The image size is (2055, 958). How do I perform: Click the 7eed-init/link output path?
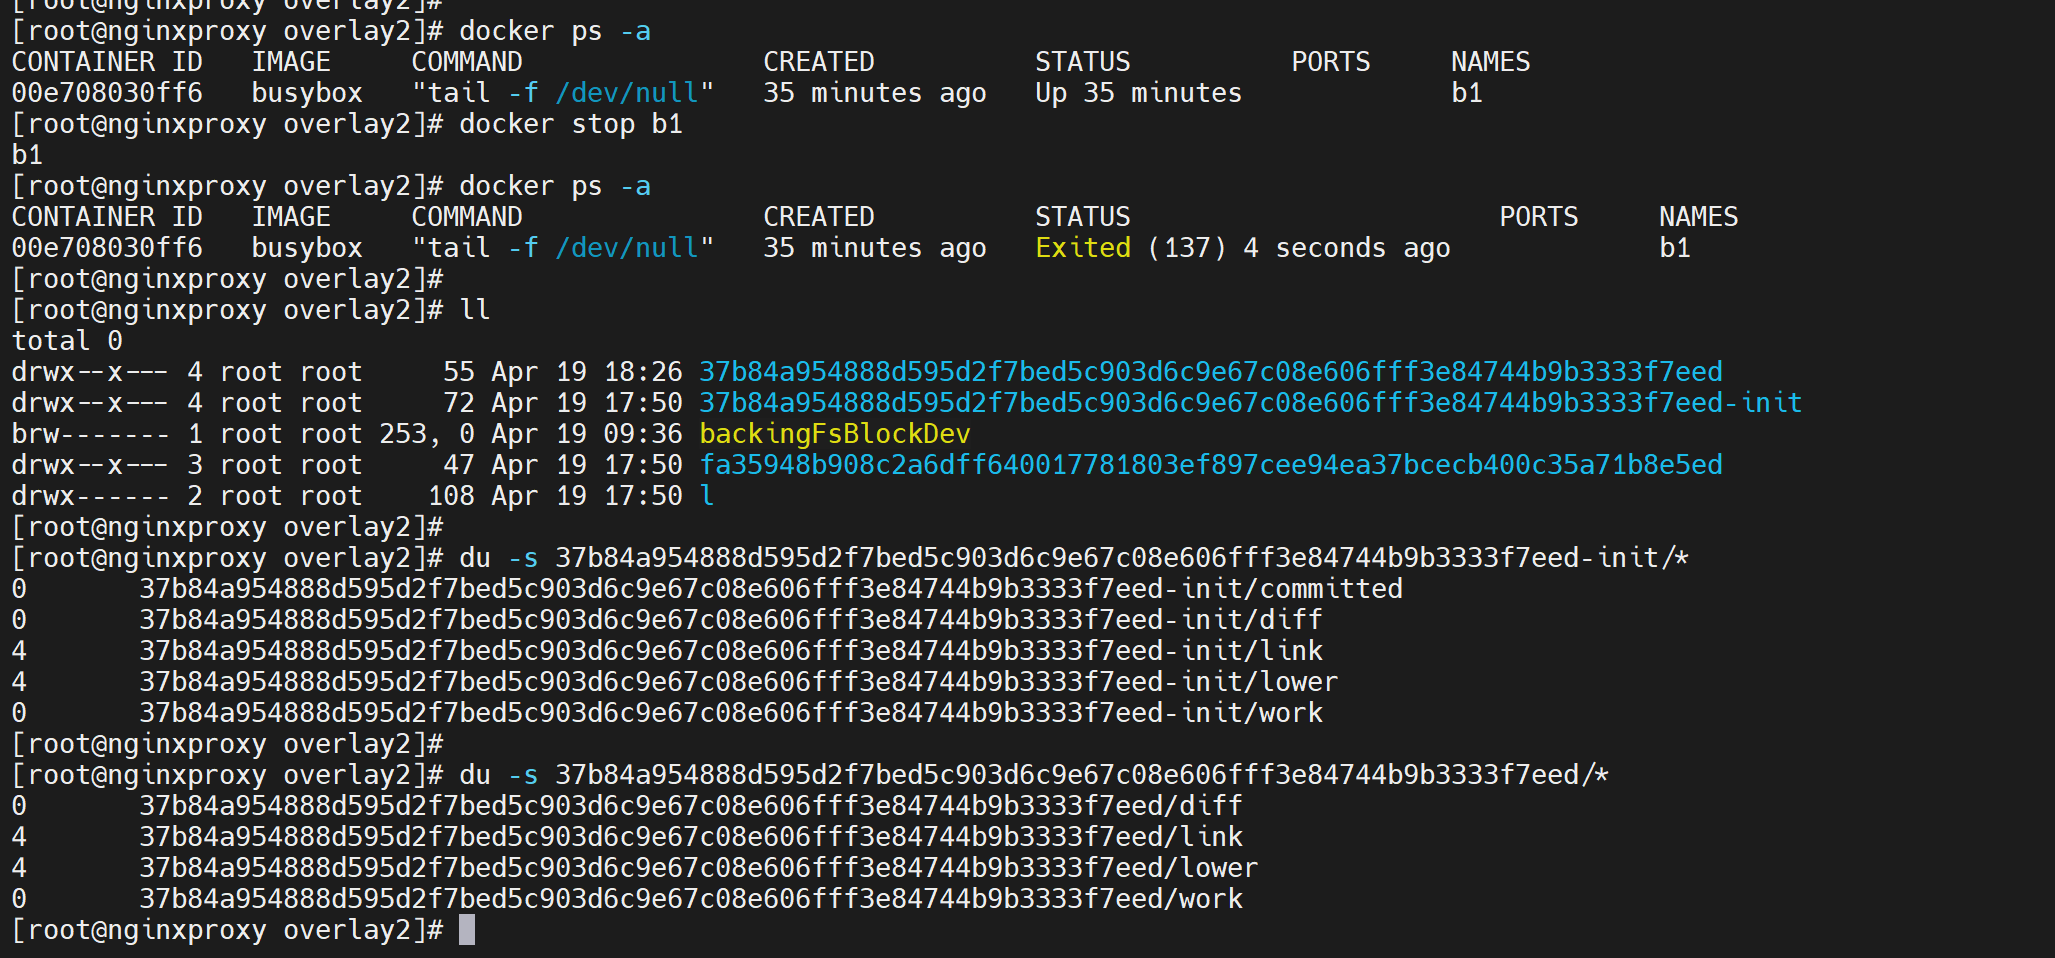(730, 651)
